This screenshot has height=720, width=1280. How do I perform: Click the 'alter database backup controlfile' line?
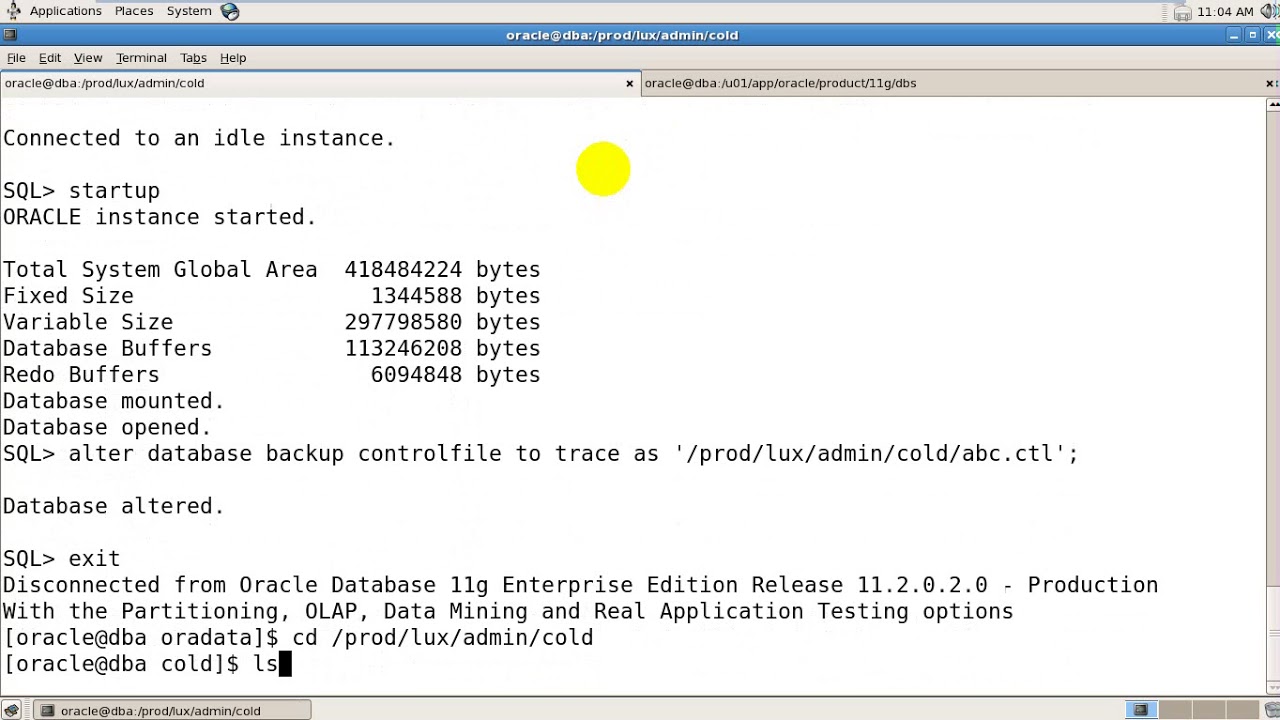540,454
